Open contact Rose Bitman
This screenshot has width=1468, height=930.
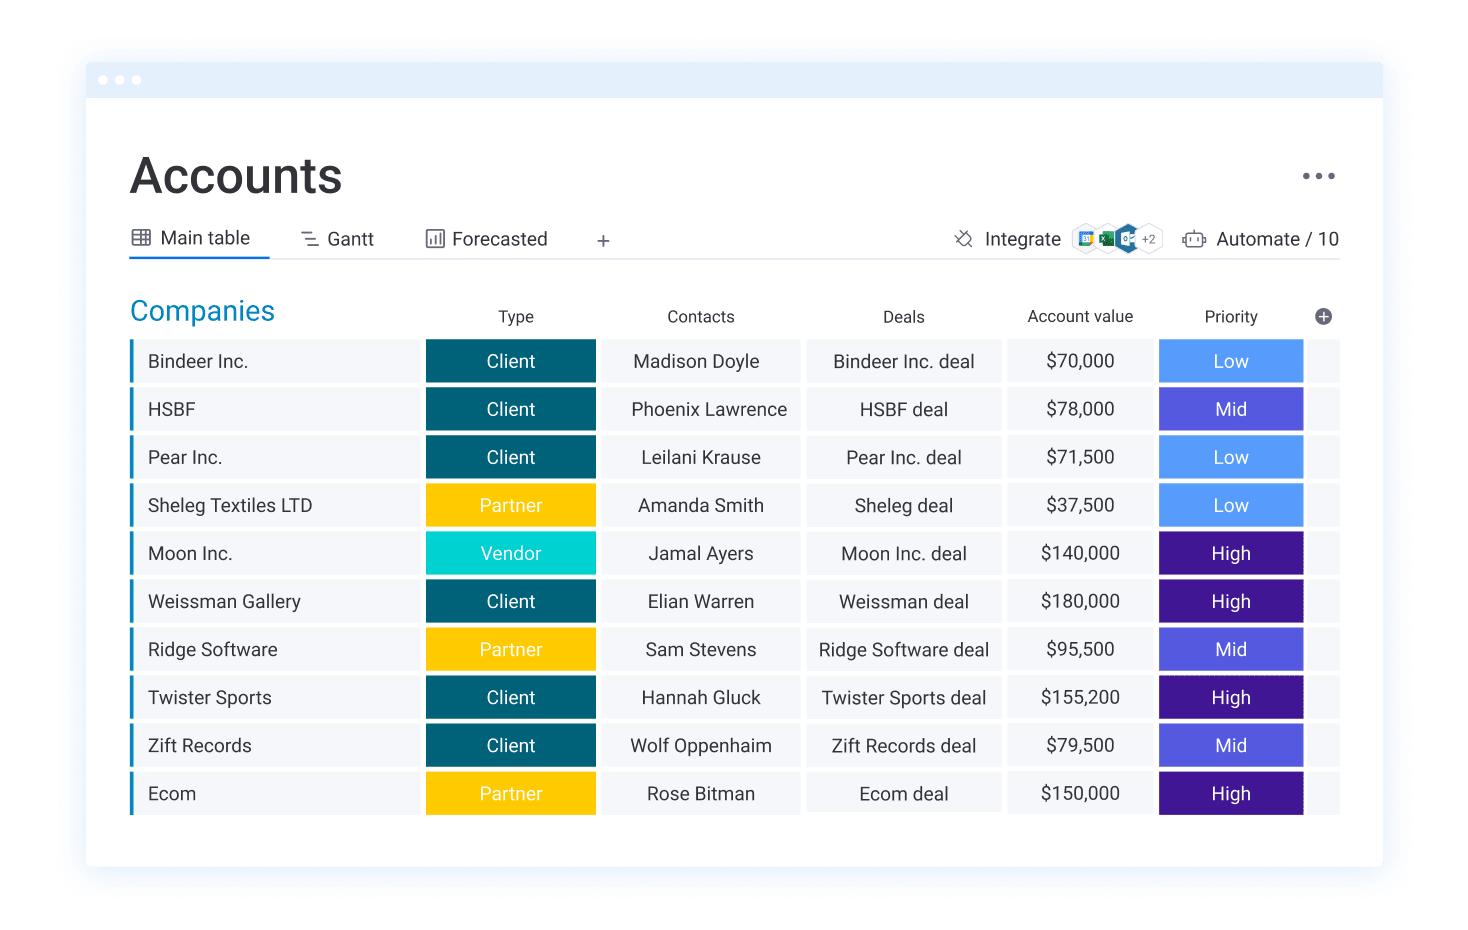[701, 794]
